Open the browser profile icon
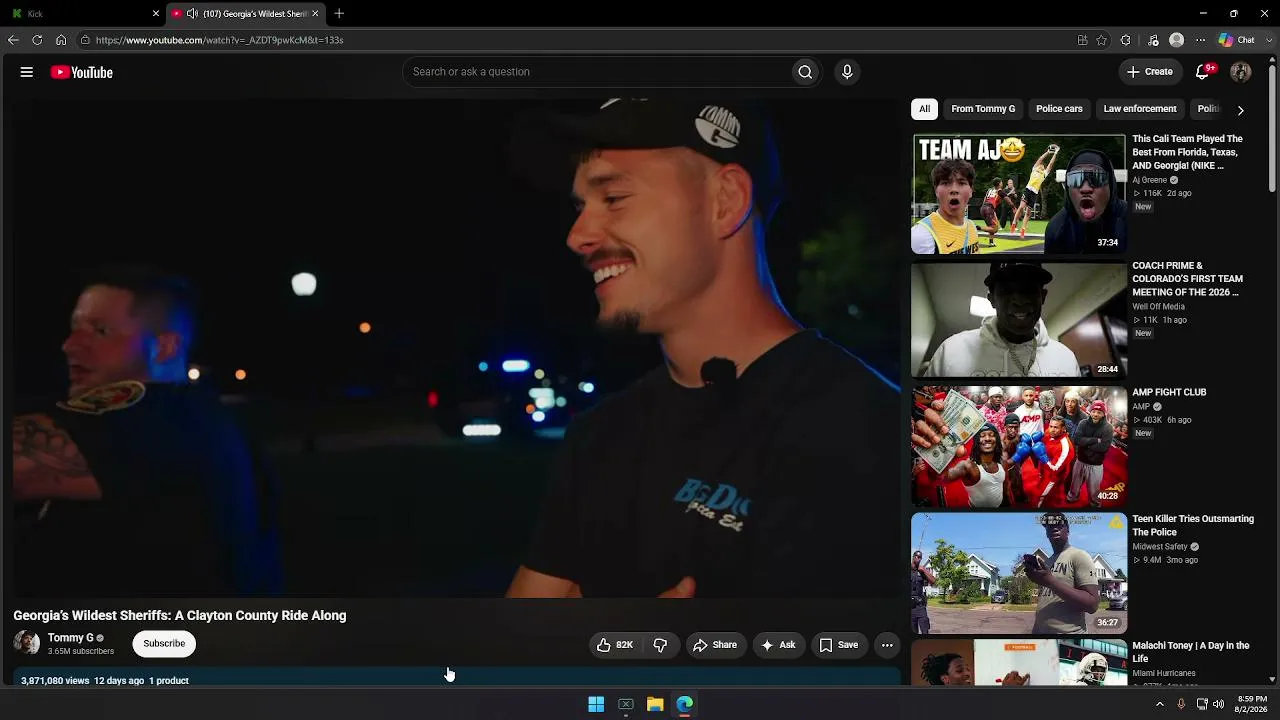1280x720 pixels. (1177, 40)
